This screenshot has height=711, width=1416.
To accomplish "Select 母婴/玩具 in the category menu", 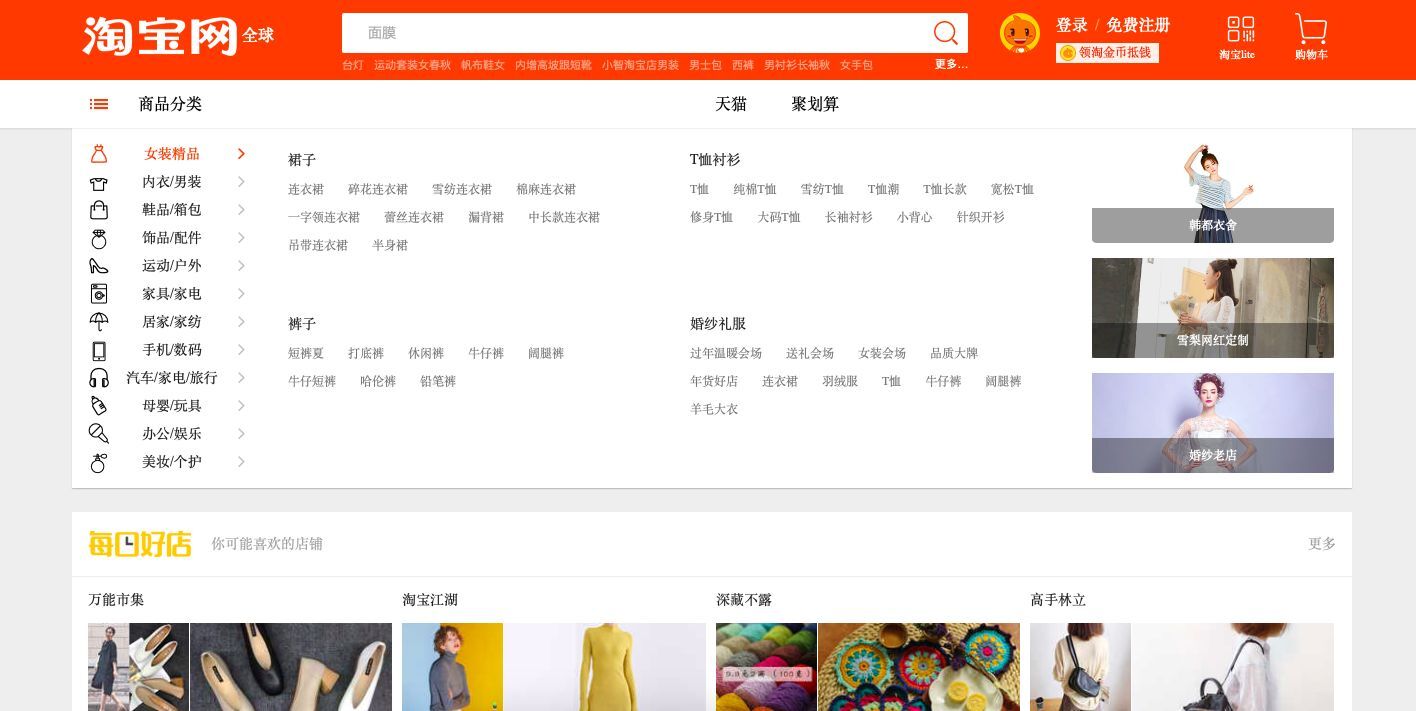I will [172, 406].
